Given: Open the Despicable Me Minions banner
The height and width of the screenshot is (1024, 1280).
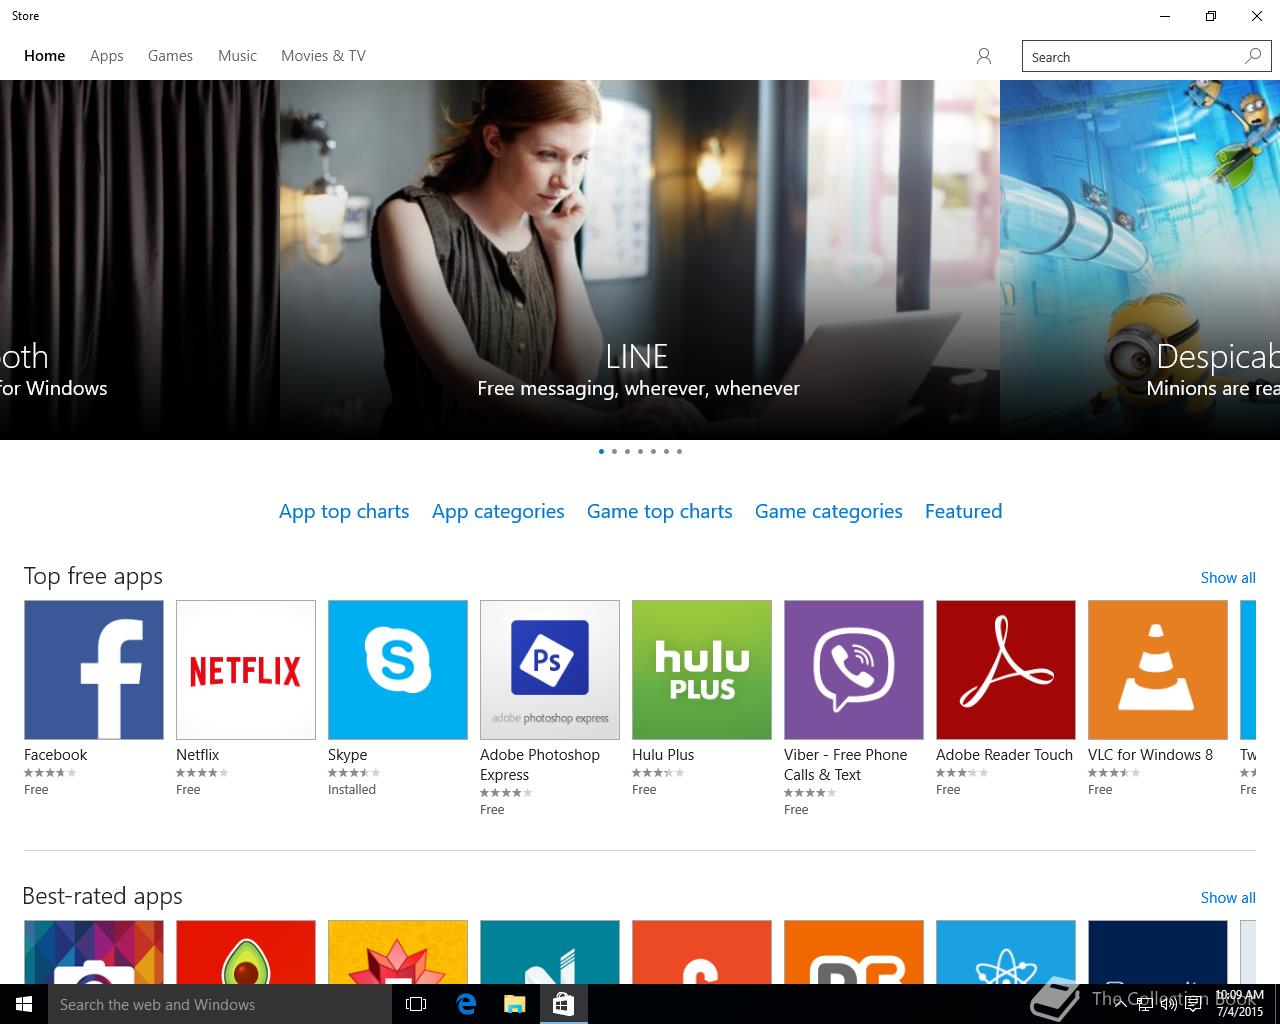Looking at the screenshot, I should [1140, 260].
